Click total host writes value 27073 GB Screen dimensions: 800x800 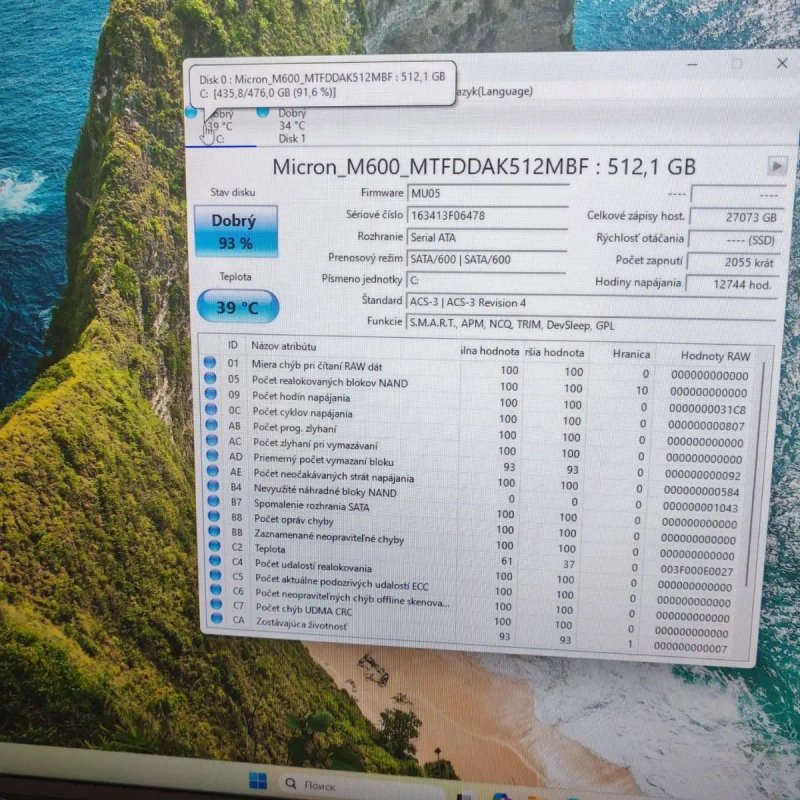pyautogui.click(x=736, y=217)
